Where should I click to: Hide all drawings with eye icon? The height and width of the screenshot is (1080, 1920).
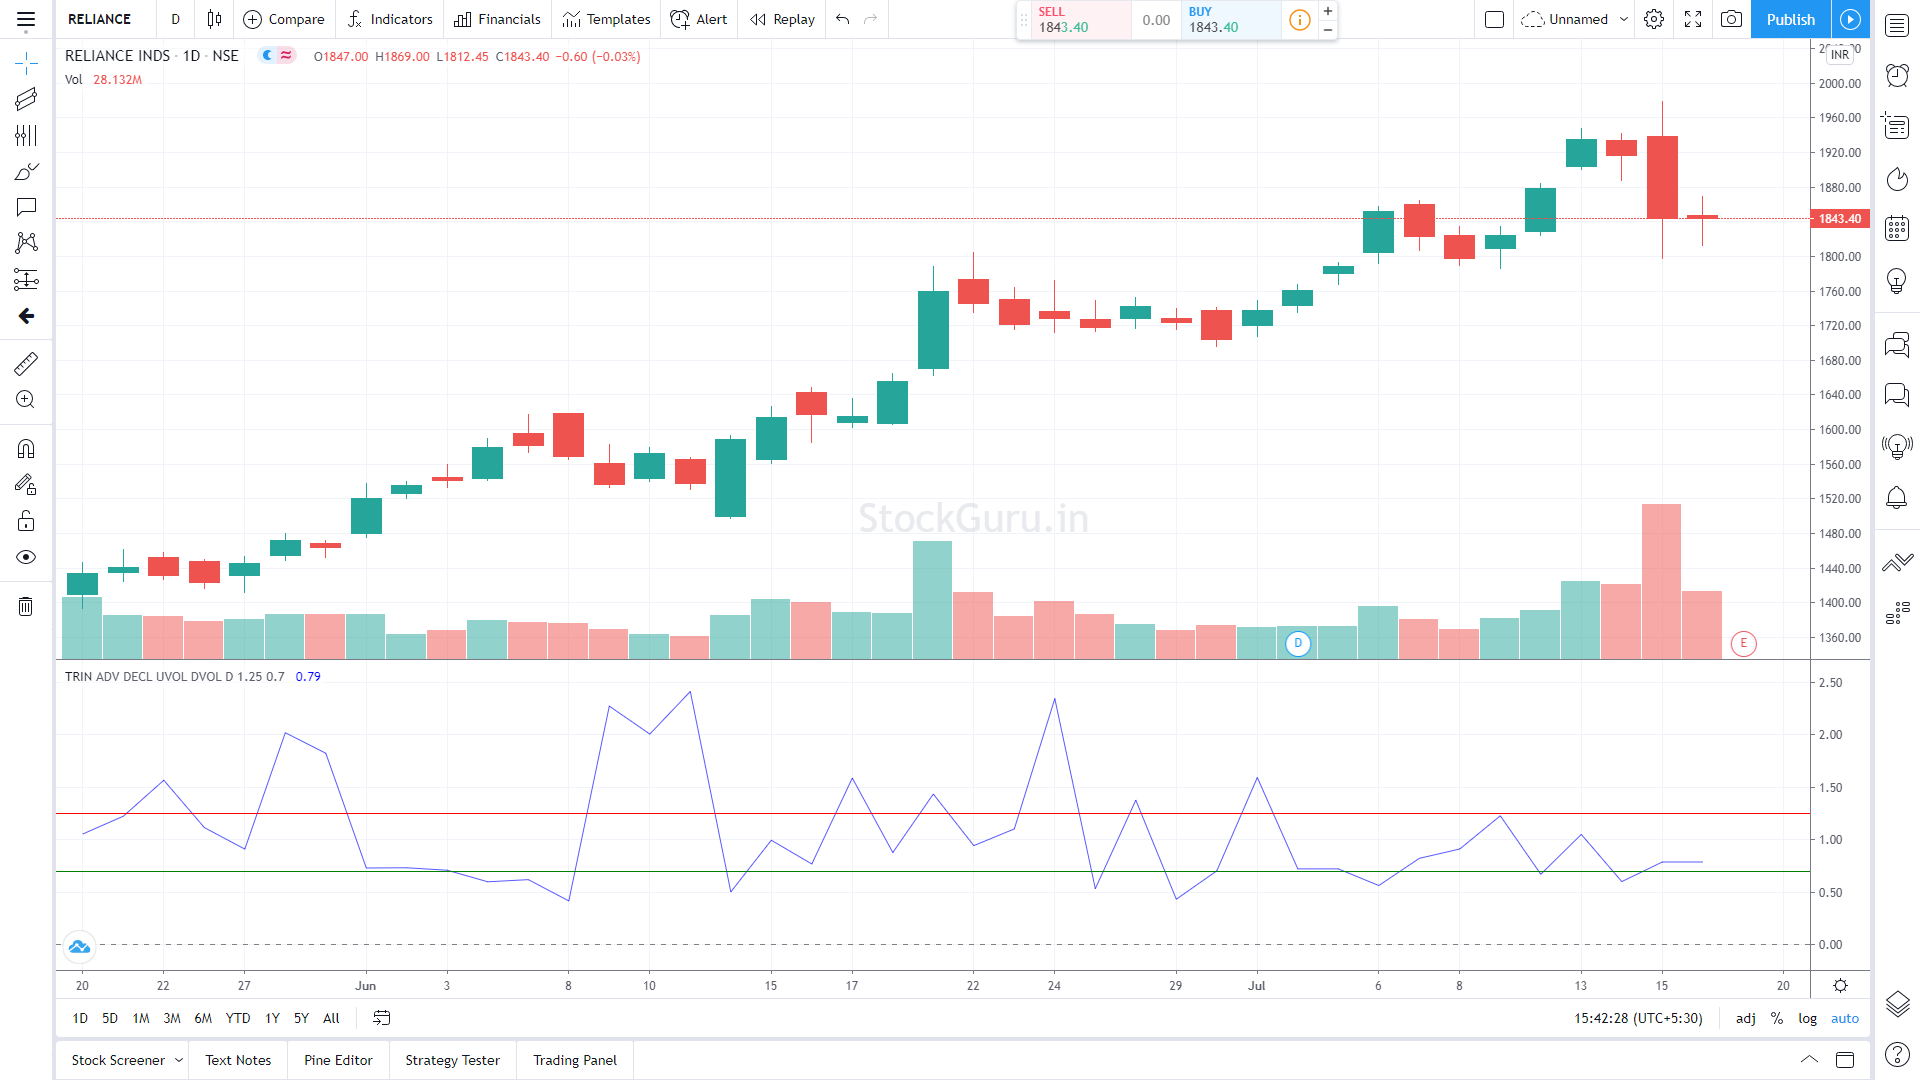(26, 557)
